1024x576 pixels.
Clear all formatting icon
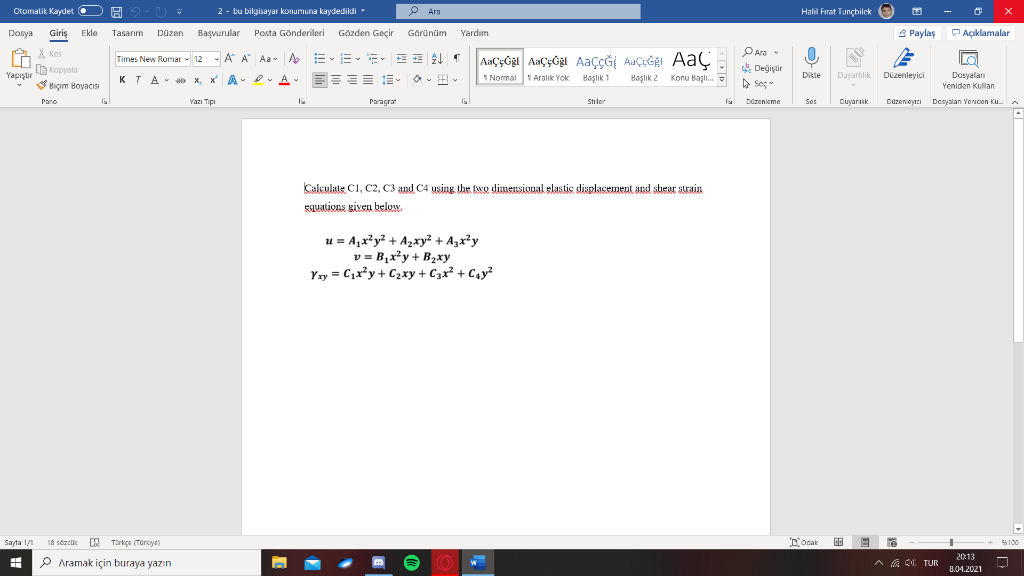294,59
